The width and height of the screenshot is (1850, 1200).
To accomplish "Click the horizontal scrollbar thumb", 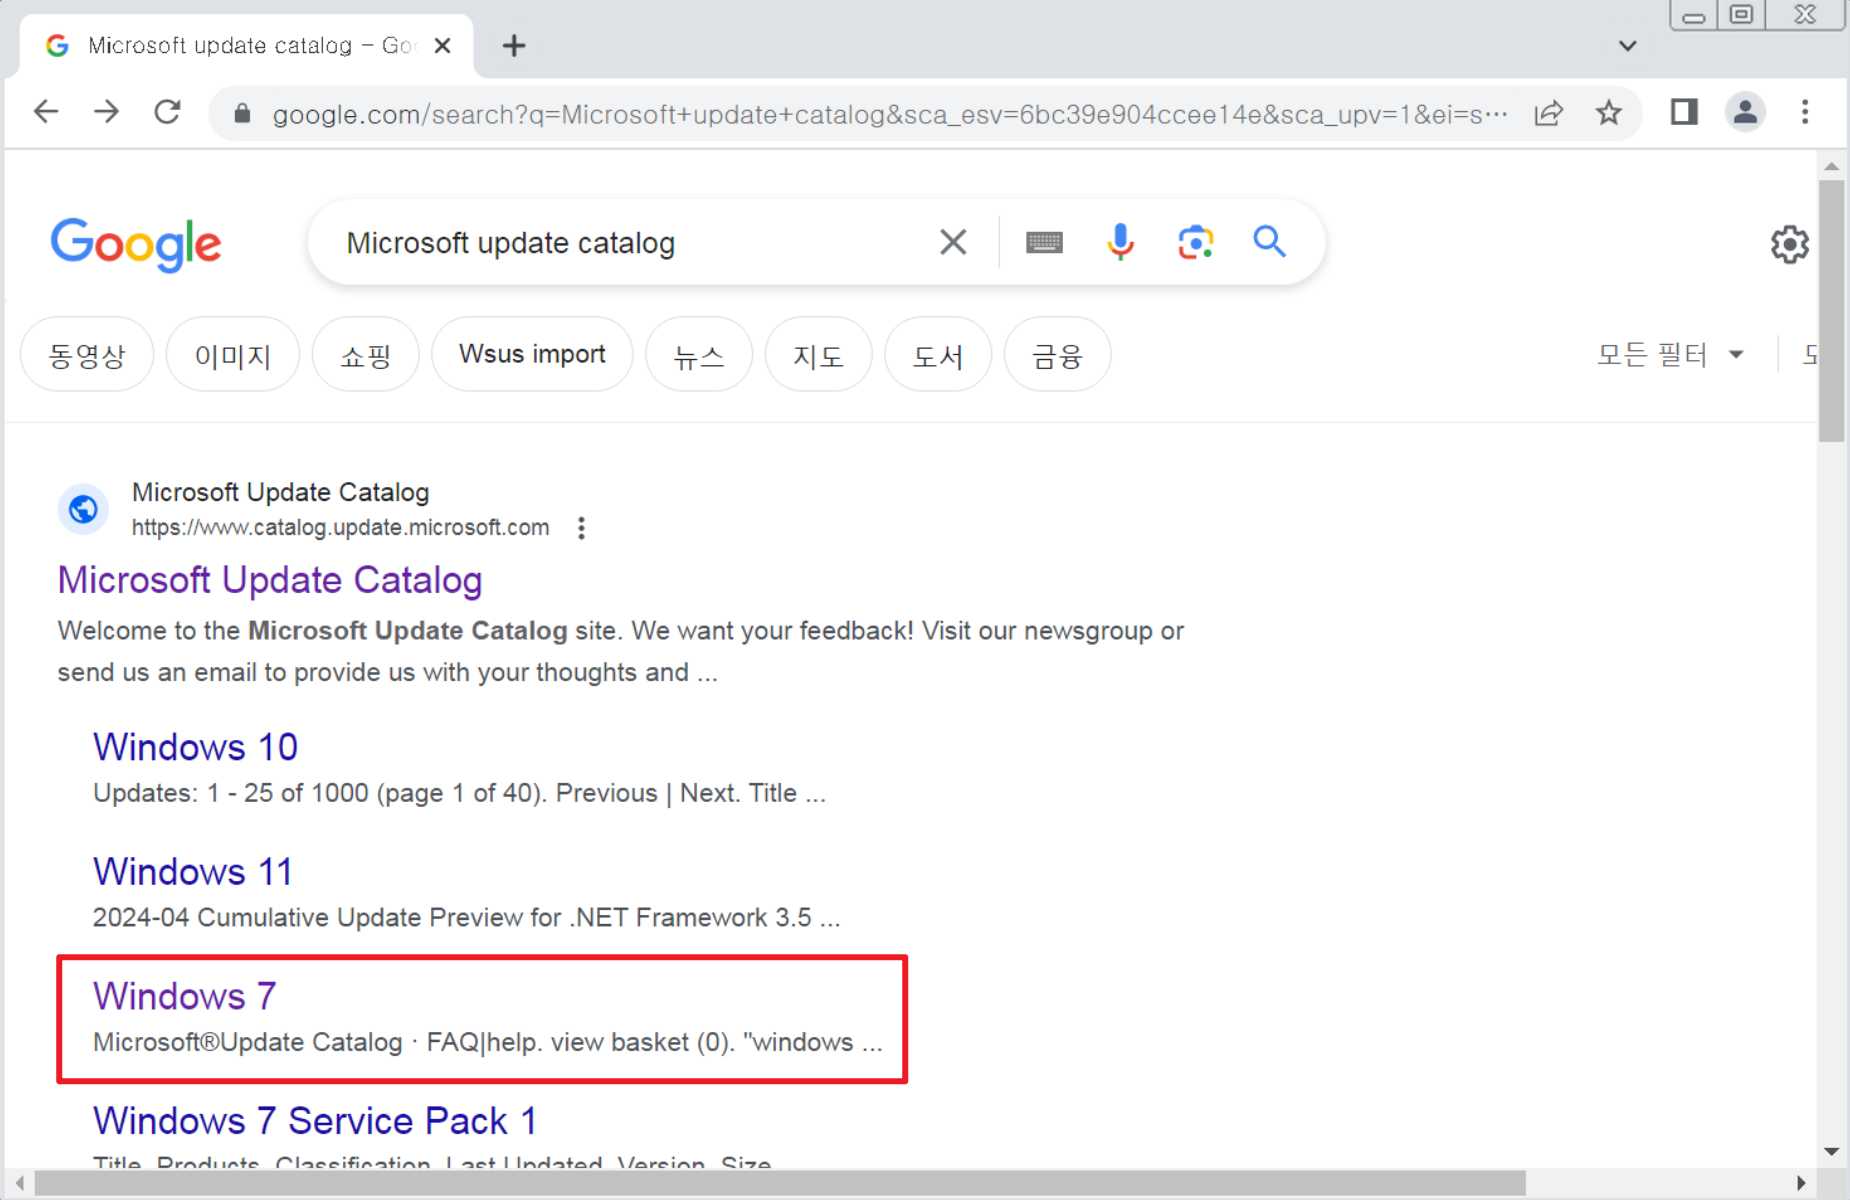I will [780, 1184].
